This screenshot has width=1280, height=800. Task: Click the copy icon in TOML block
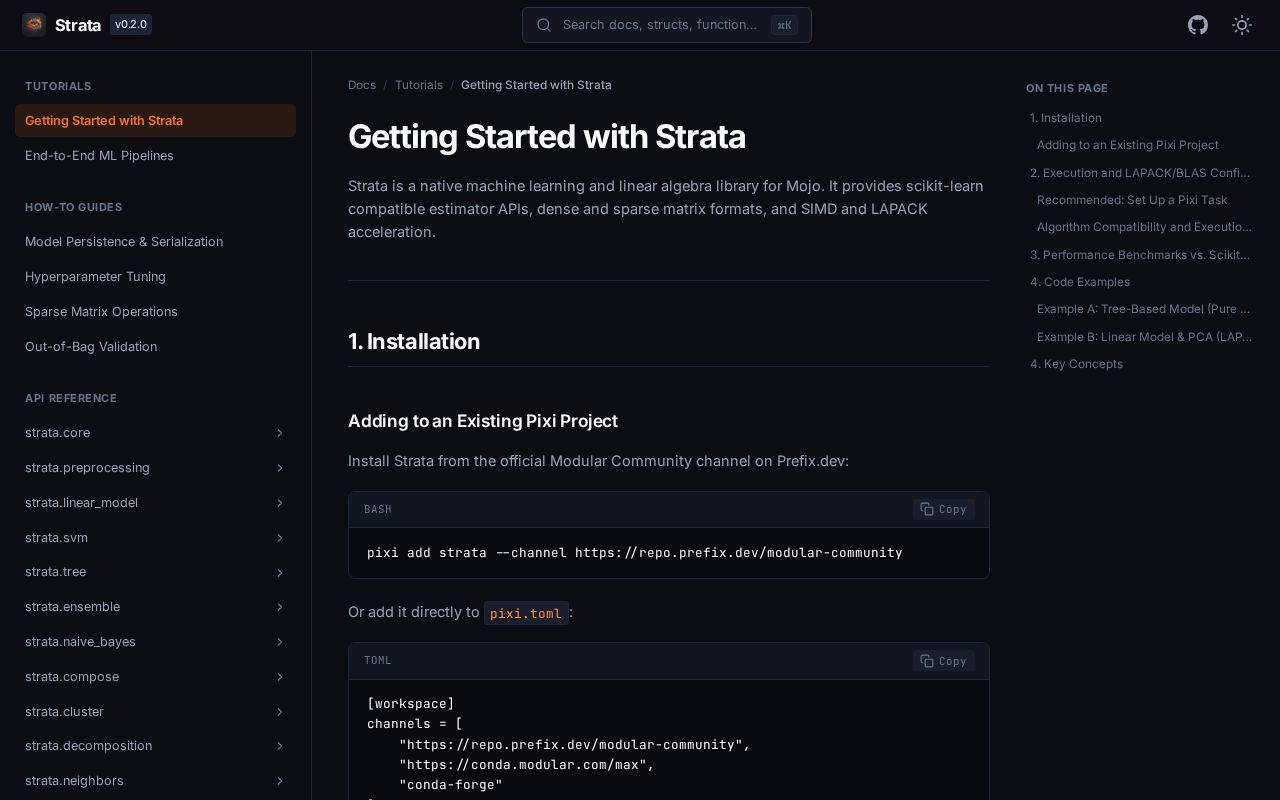[x=927, y=661]
